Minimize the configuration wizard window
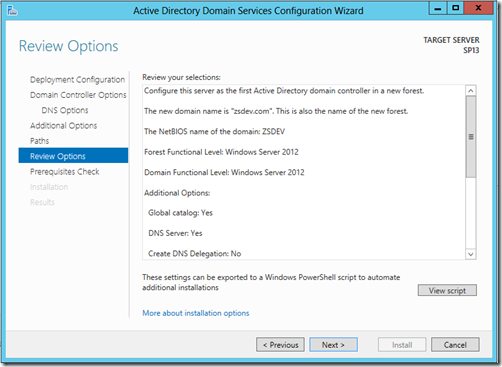This screenshot has width=502, height=367. point(438,8)
